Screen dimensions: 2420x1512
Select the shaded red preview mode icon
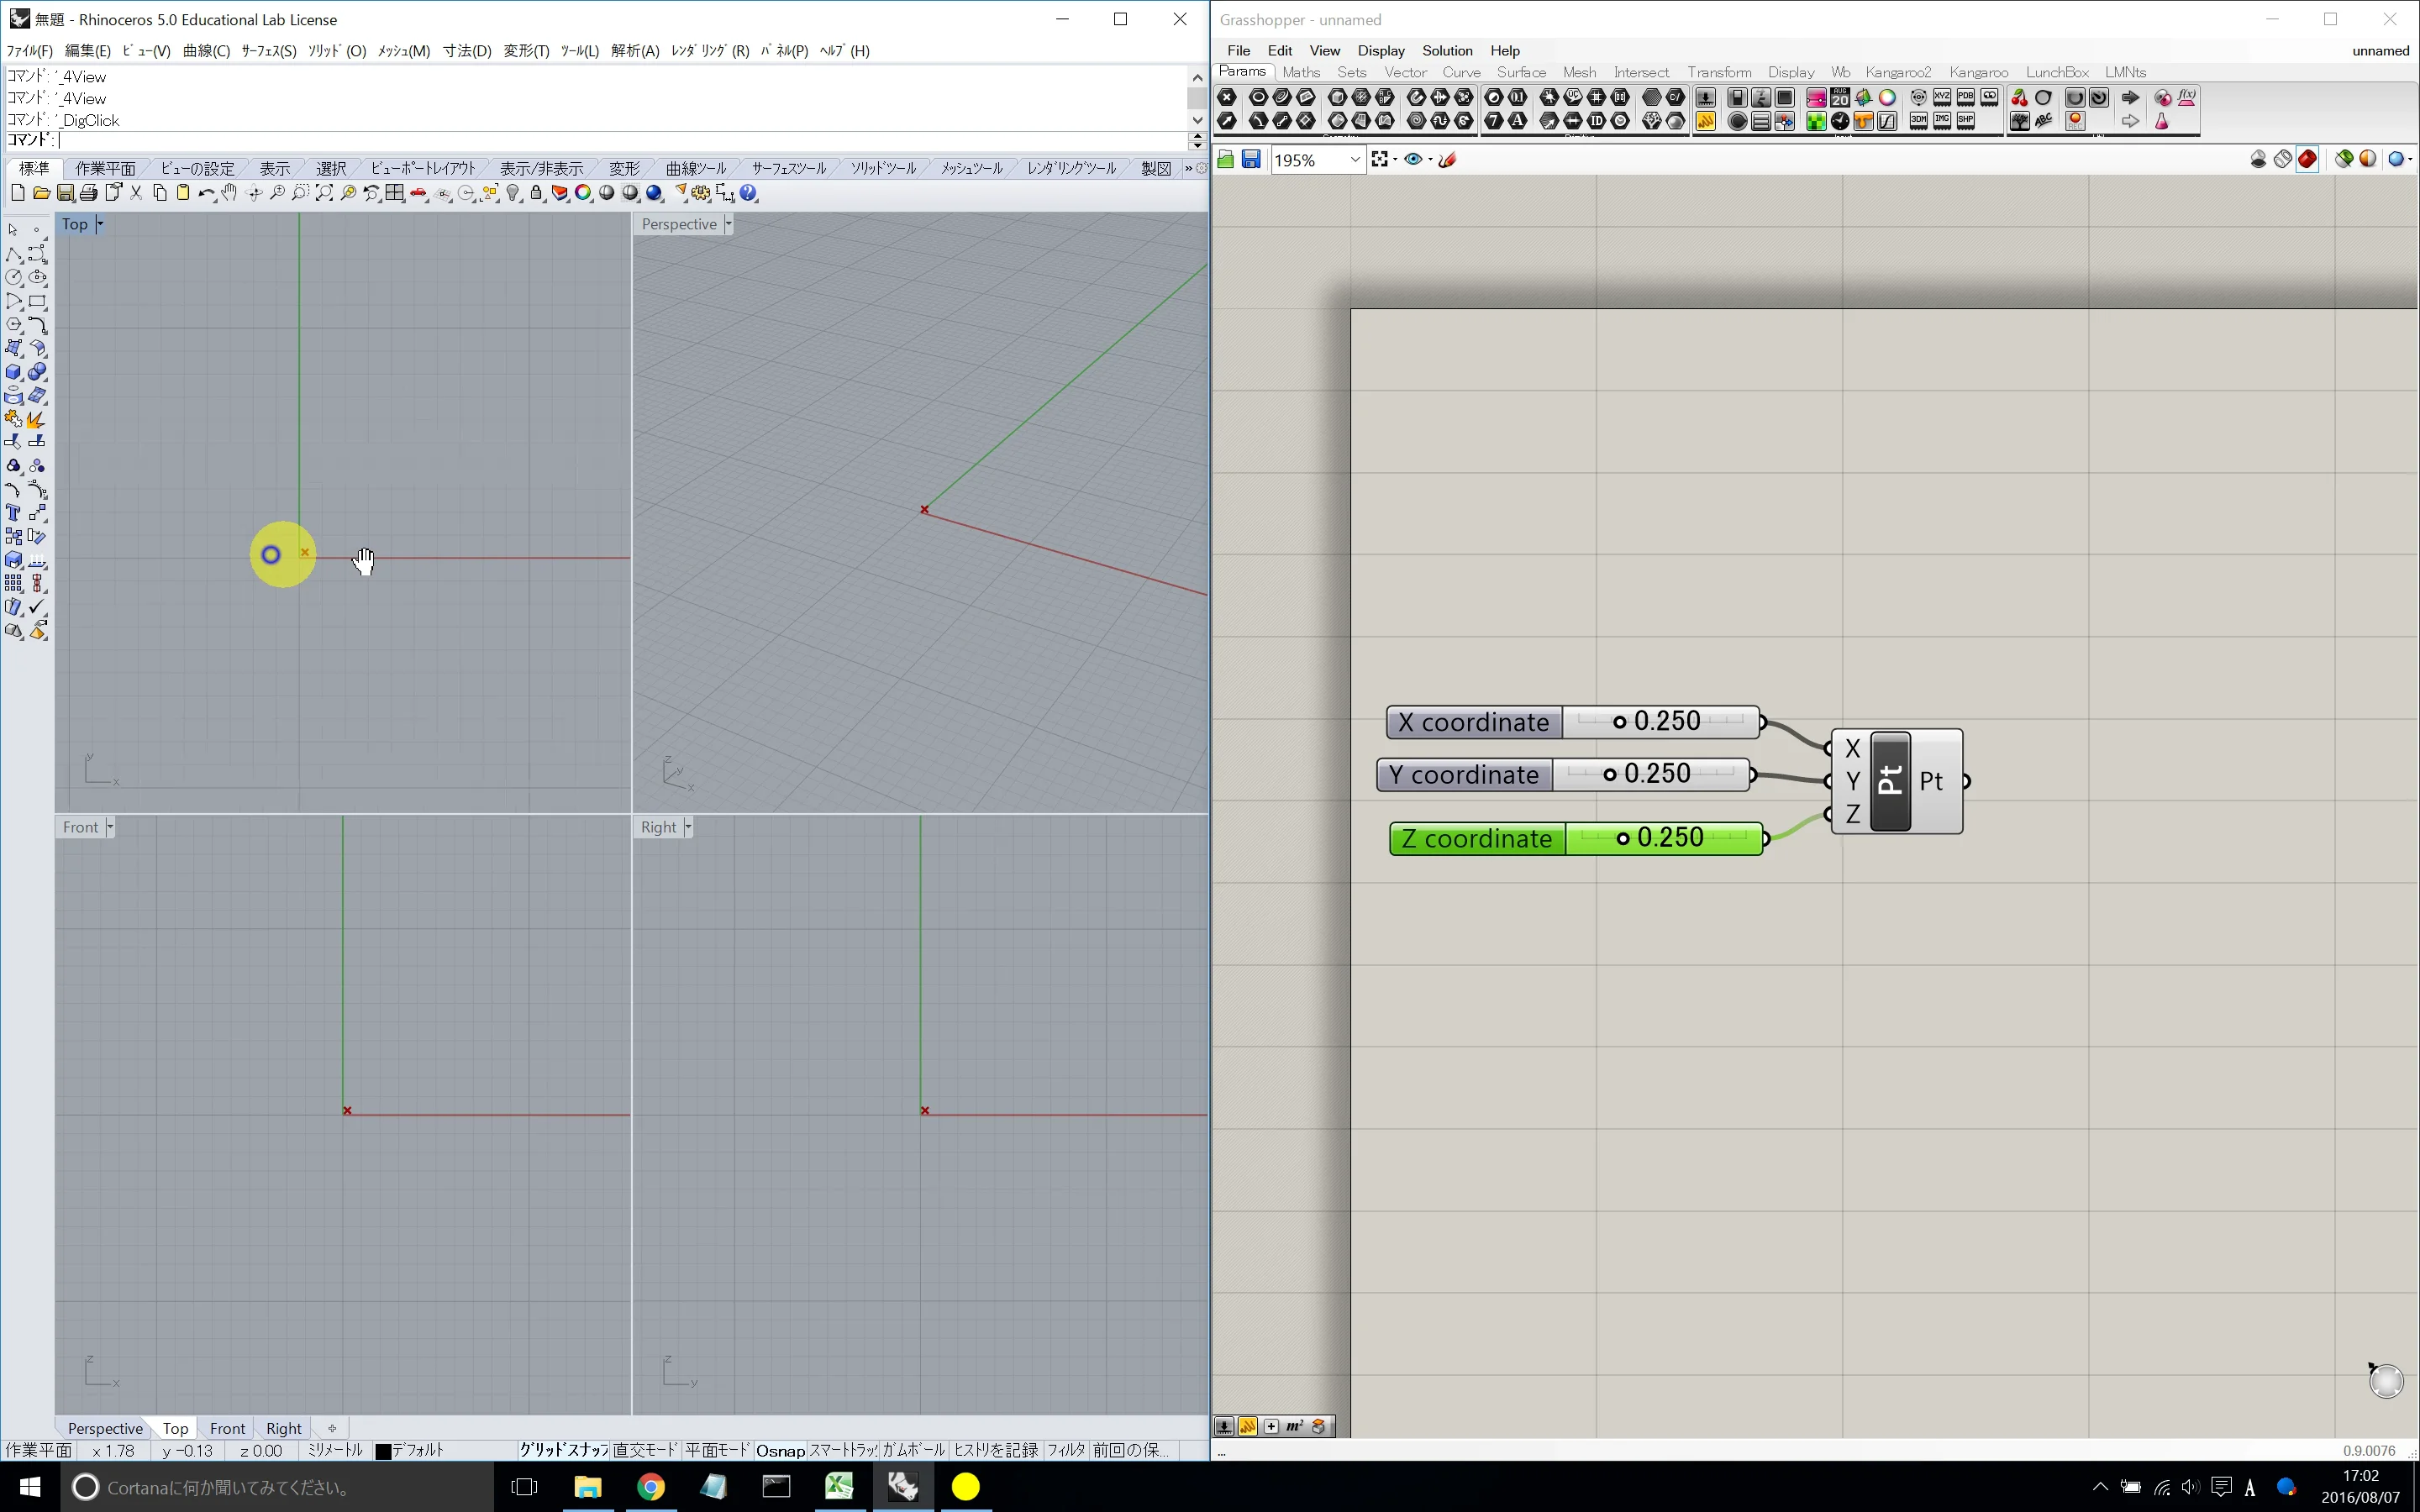coord(2307,159)
